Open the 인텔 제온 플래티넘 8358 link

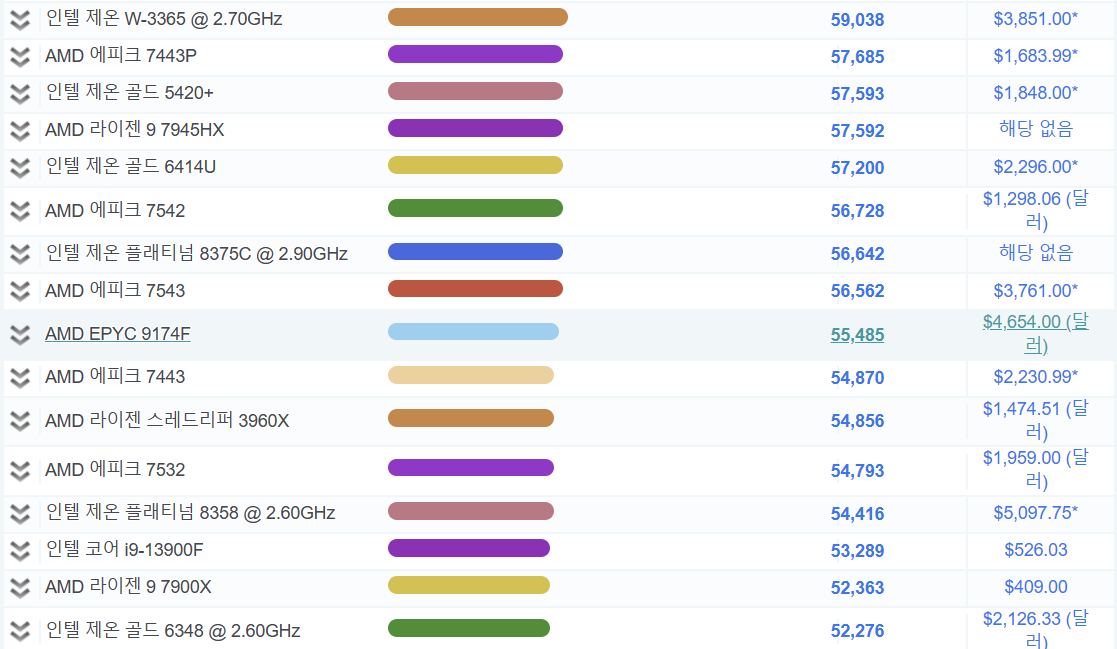tap(190, 512)
